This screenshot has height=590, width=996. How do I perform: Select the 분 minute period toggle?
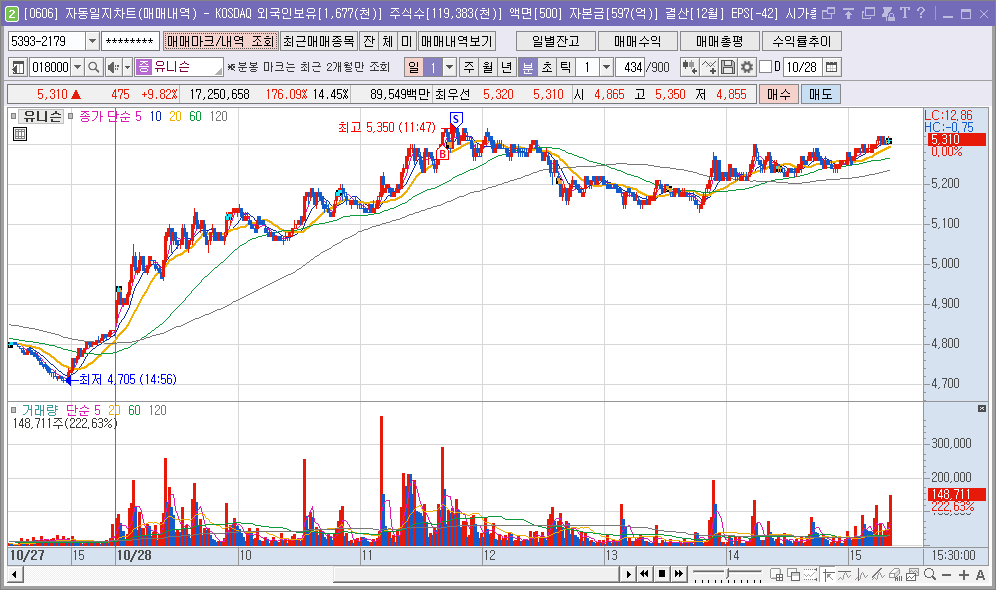click(x=527, y=67)
